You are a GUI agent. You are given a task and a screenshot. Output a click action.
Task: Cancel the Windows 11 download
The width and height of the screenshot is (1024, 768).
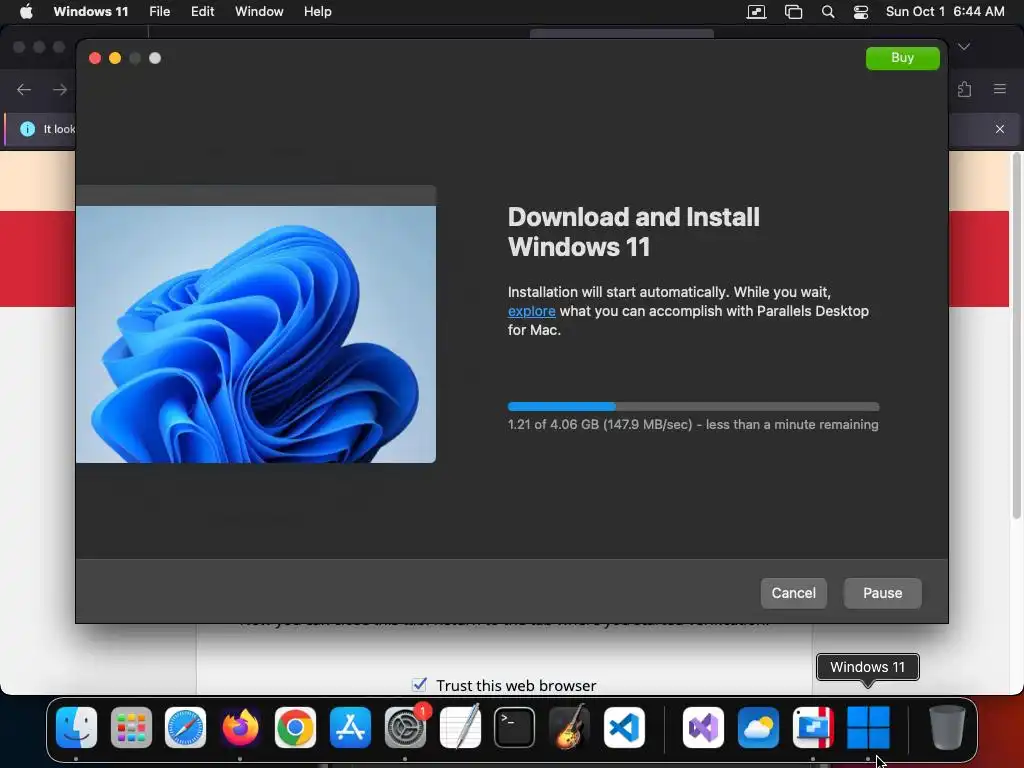[793, 593]
